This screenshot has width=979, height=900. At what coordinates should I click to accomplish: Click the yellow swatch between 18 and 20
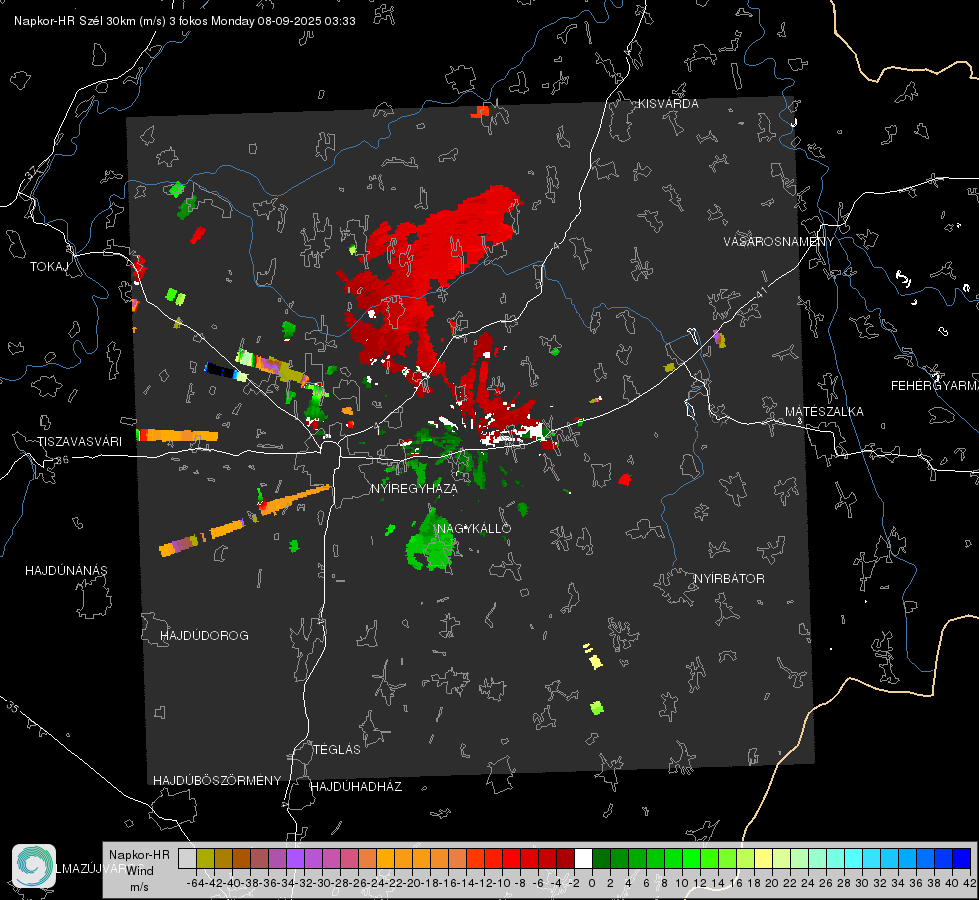[x=763, y=859]
